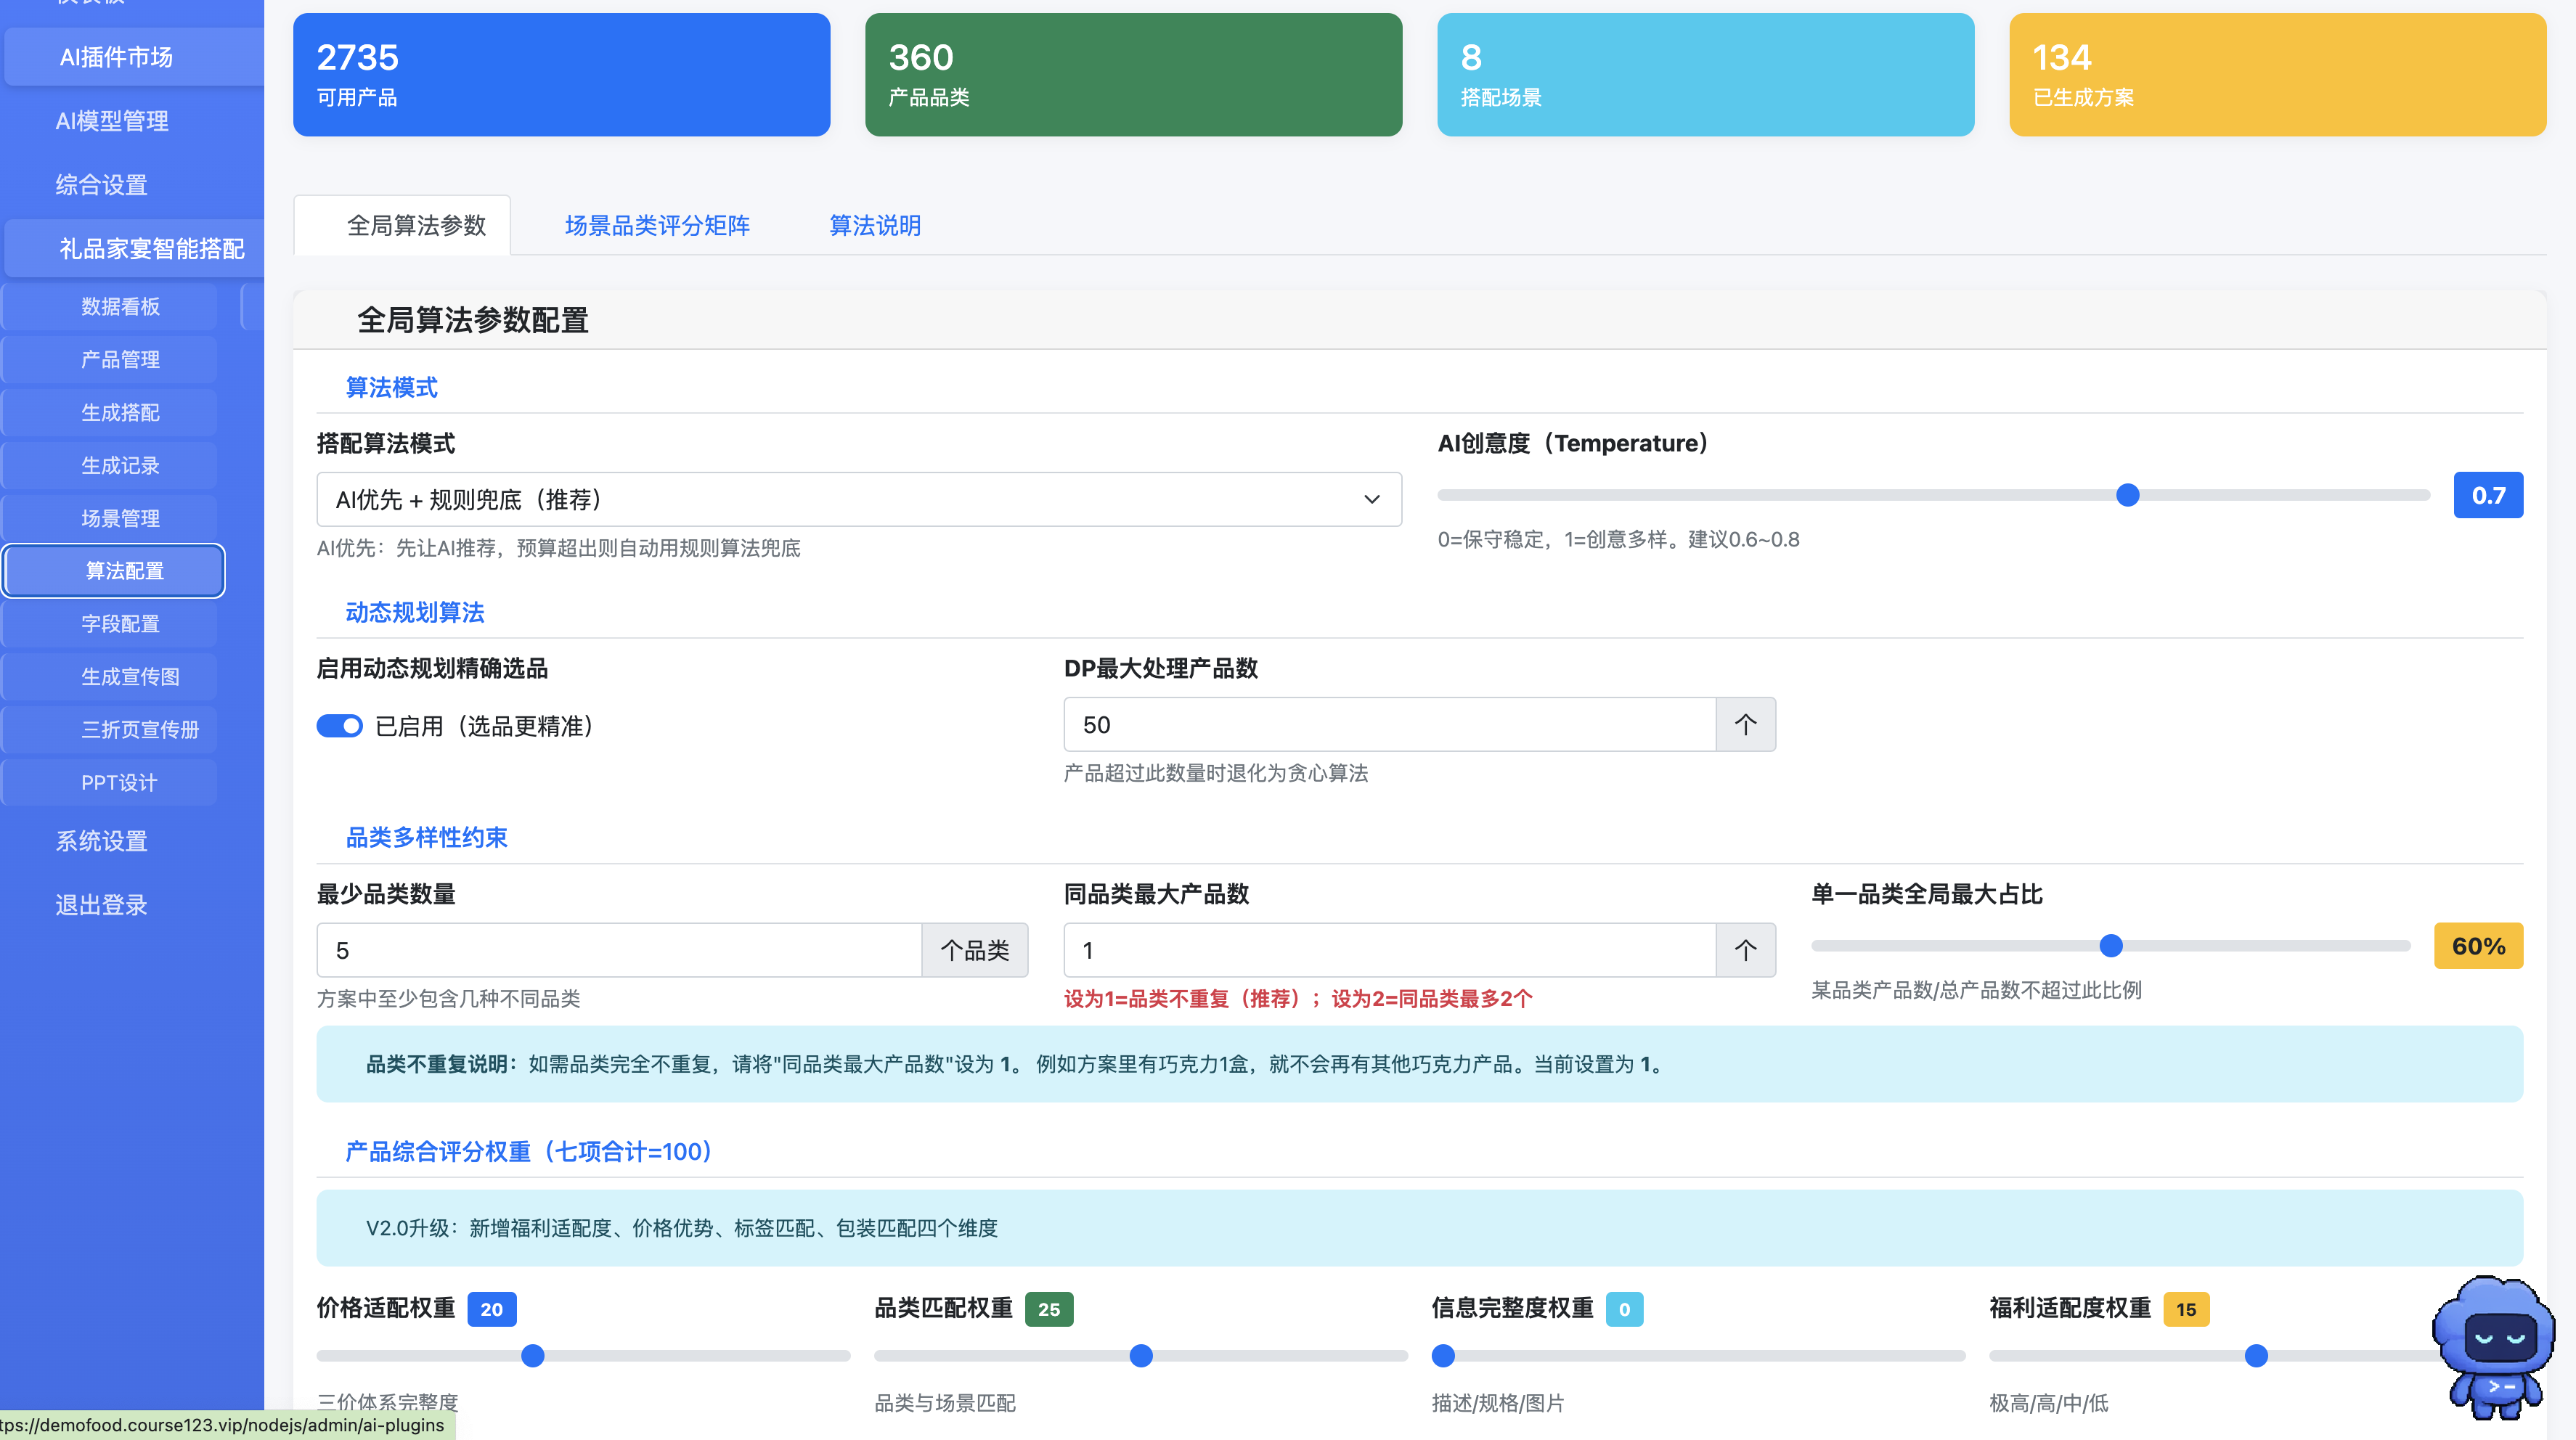This screenshot has width=2576, height=1440.
Task: Open the AI插件市场 sidebar item
Action: point(134,57)
